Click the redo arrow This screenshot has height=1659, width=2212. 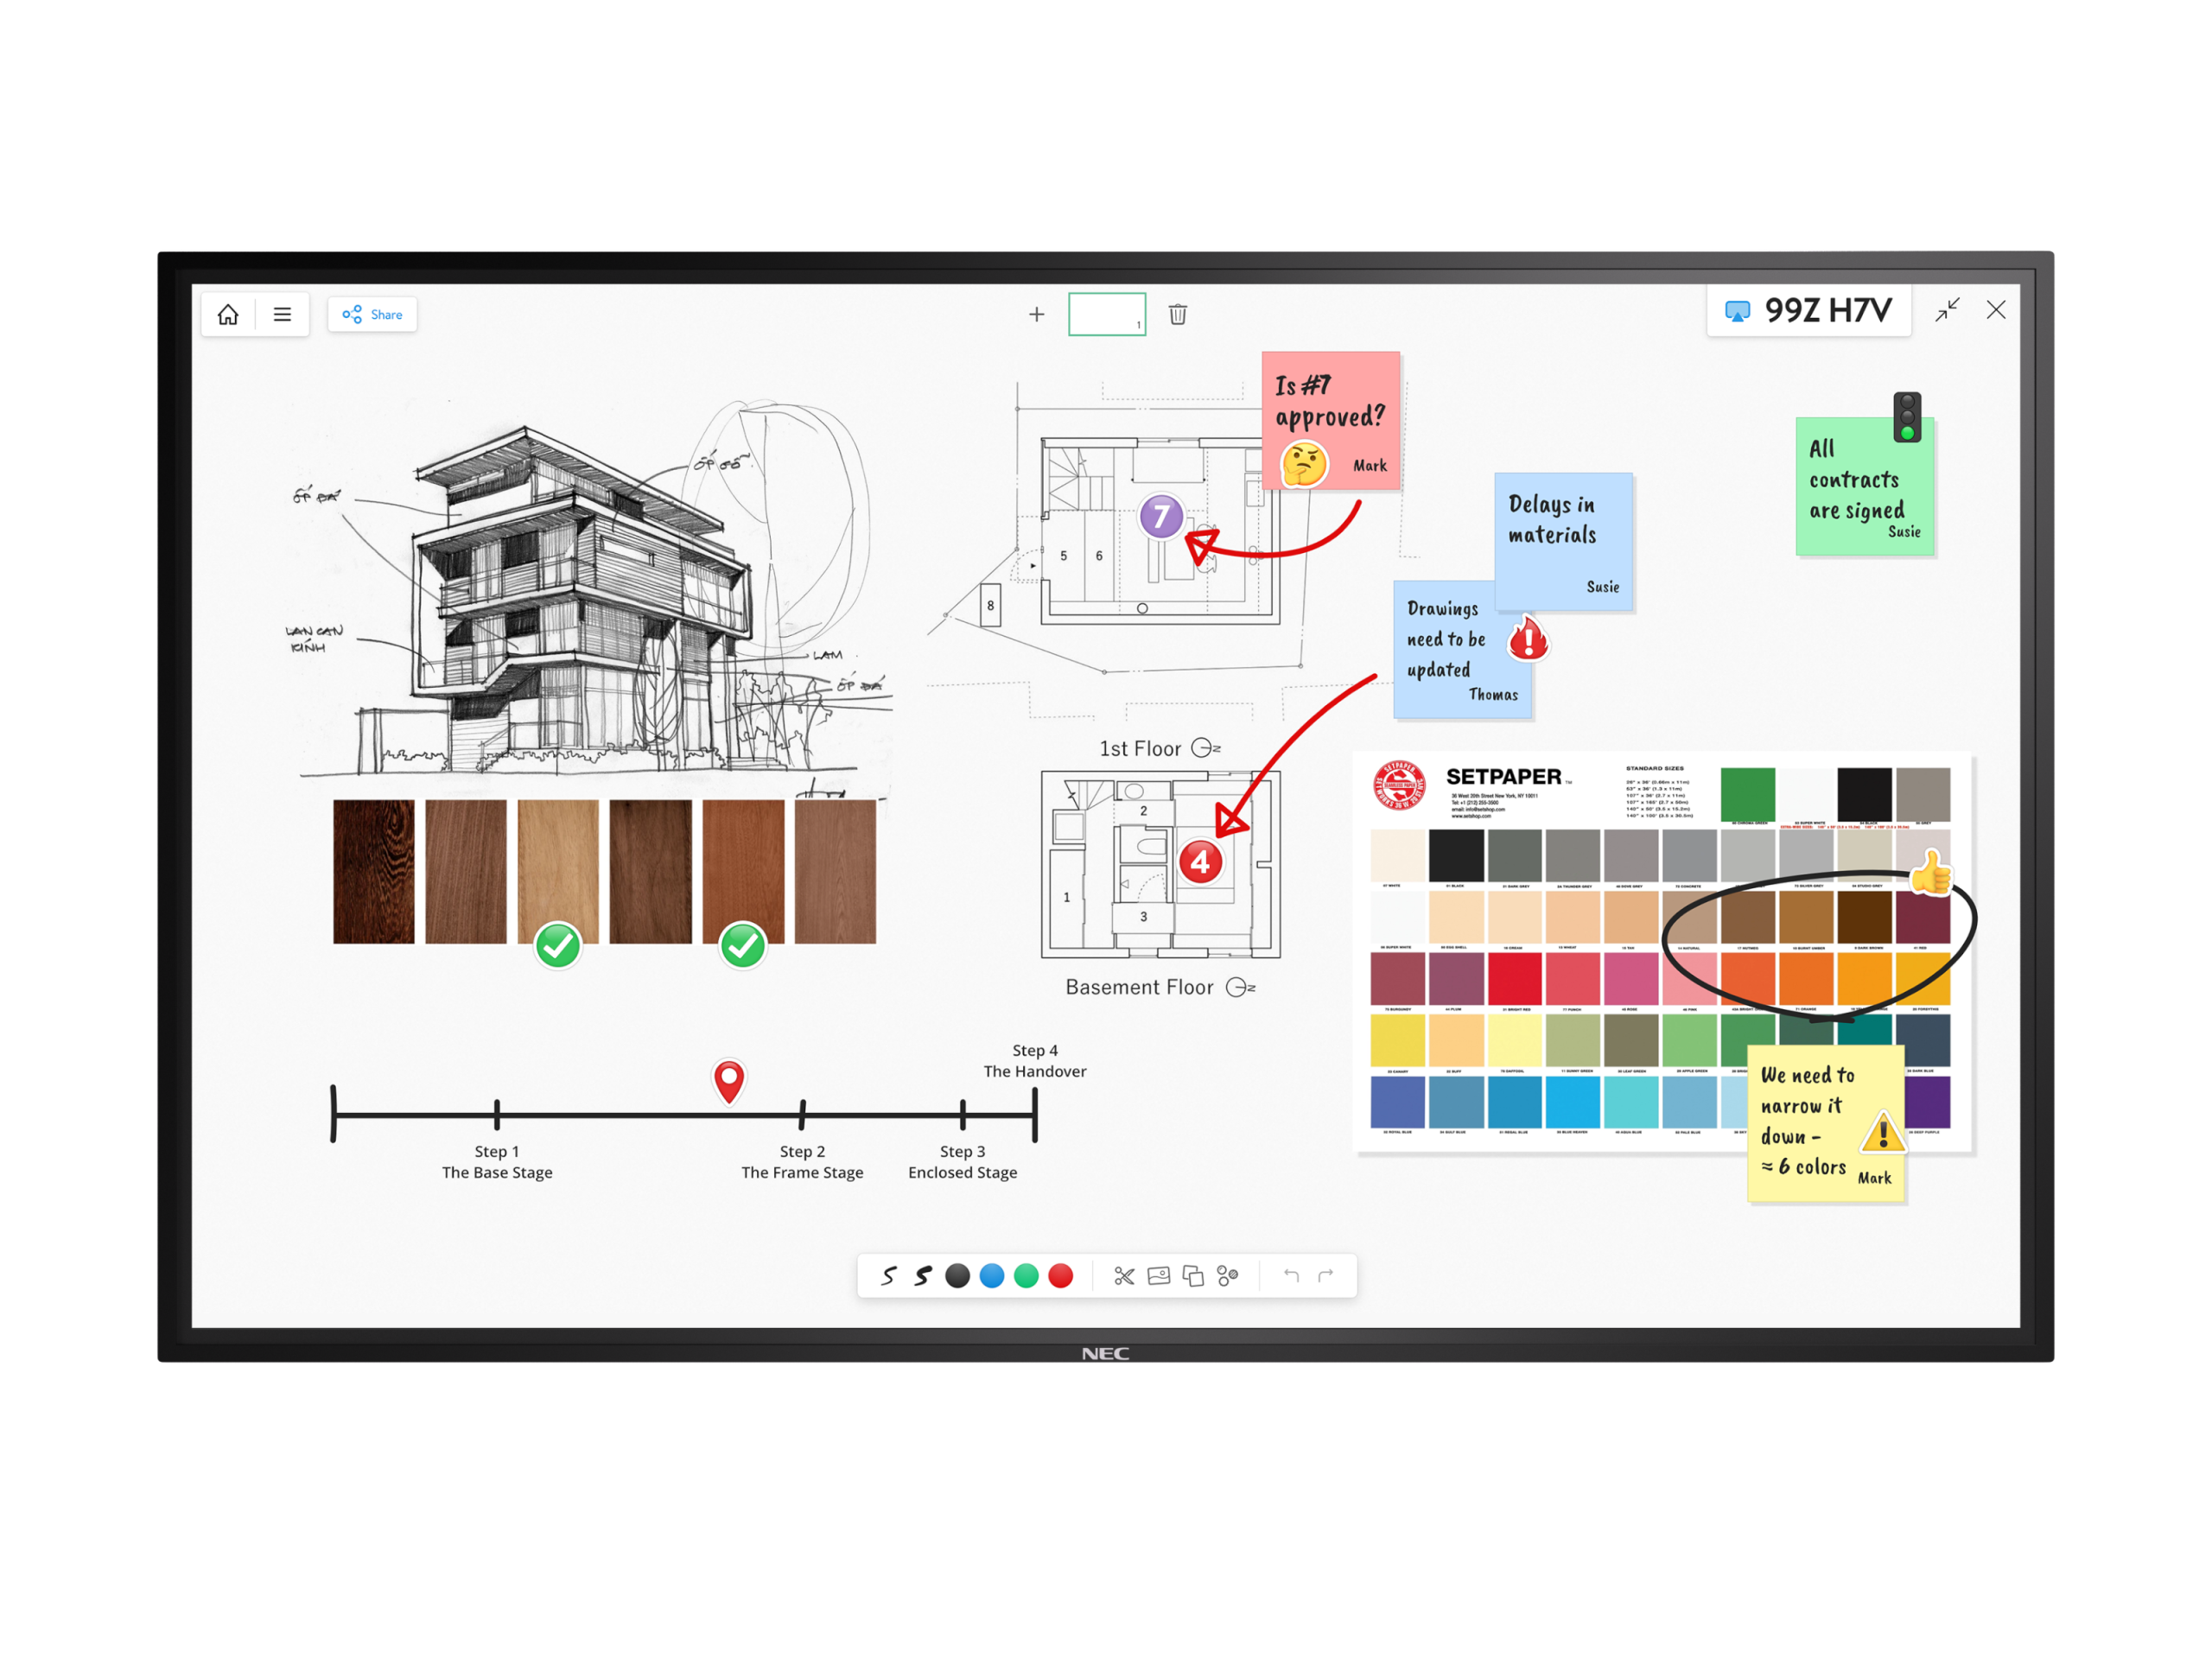(1326, 1275)
